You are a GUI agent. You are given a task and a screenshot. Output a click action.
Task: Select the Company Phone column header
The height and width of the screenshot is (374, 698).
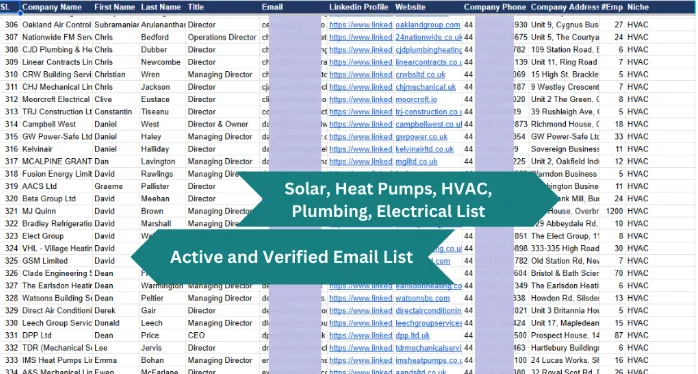tap(495, 7)
